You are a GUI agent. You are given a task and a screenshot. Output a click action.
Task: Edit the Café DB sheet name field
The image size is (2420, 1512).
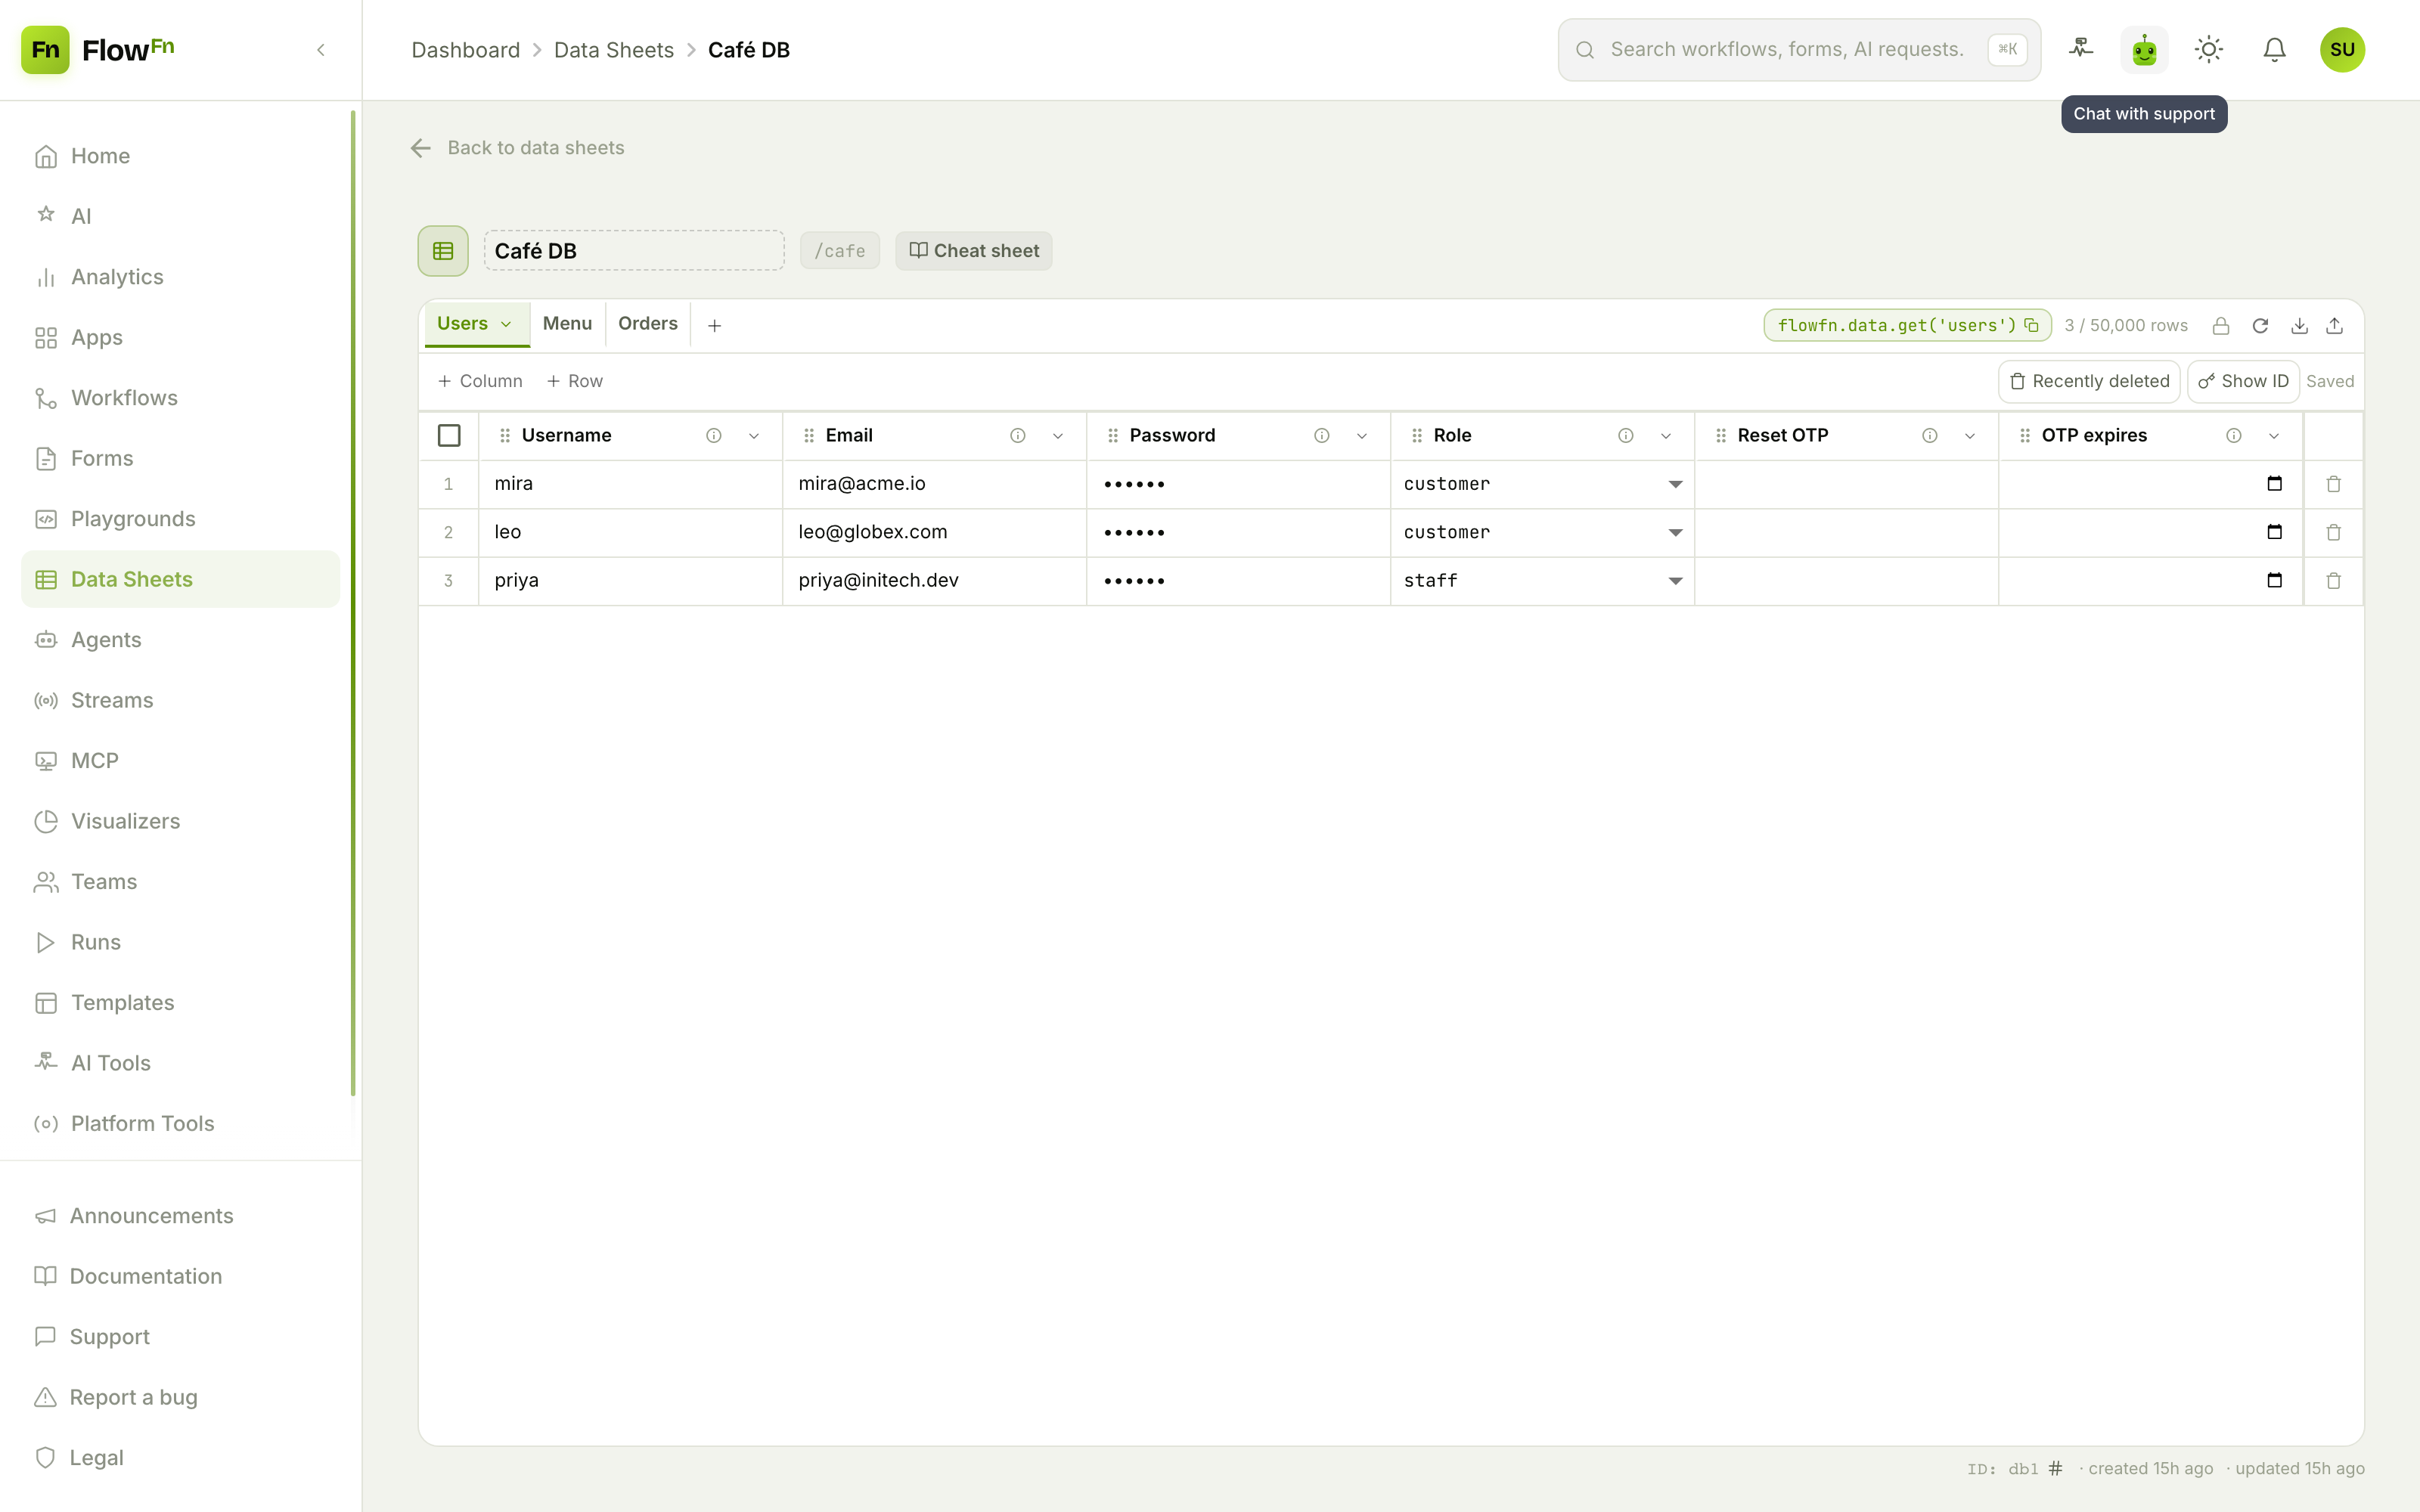(x=634, y=251)
